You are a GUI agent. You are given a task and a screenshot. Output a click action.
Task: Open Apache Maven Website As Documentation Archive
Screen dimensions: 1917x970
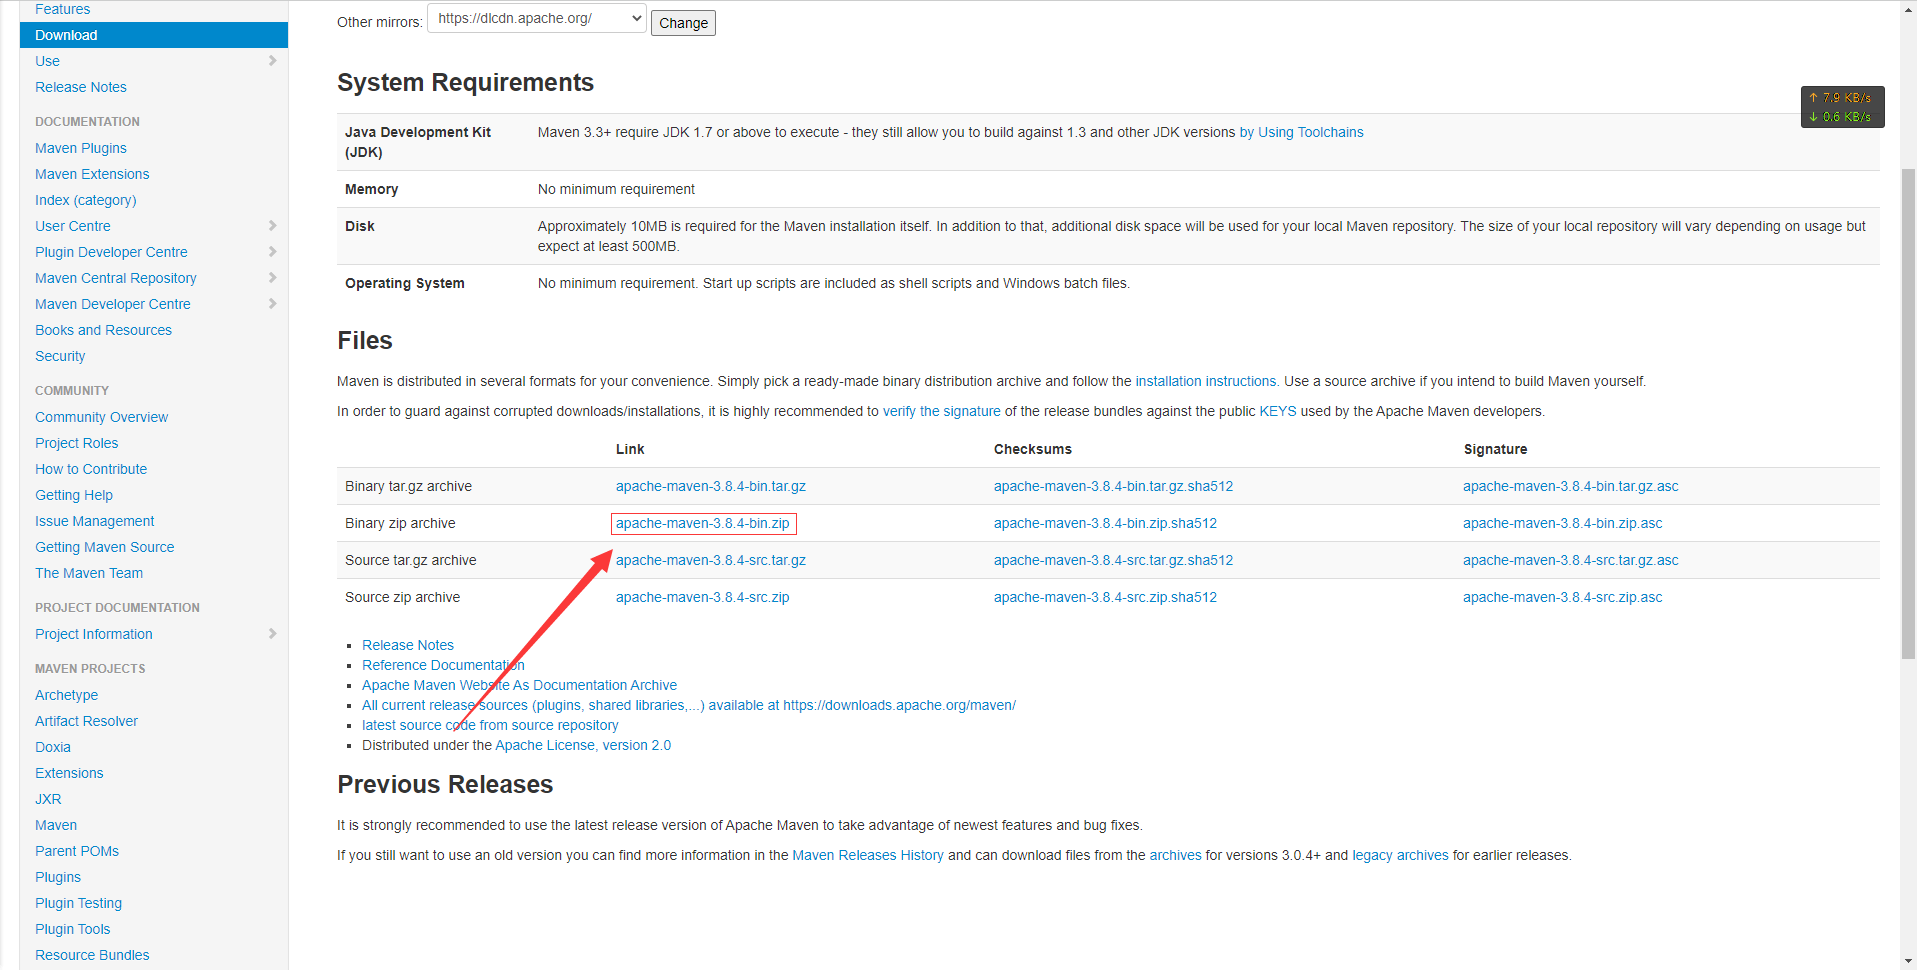[519, 685]
